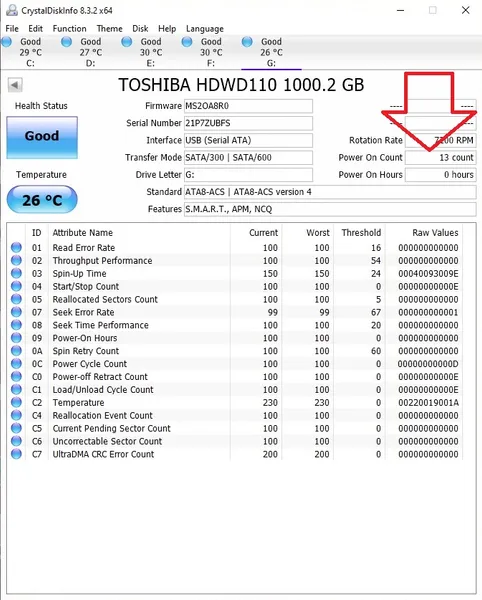Click the status orb for Spin Retry Count

[16, 351]
